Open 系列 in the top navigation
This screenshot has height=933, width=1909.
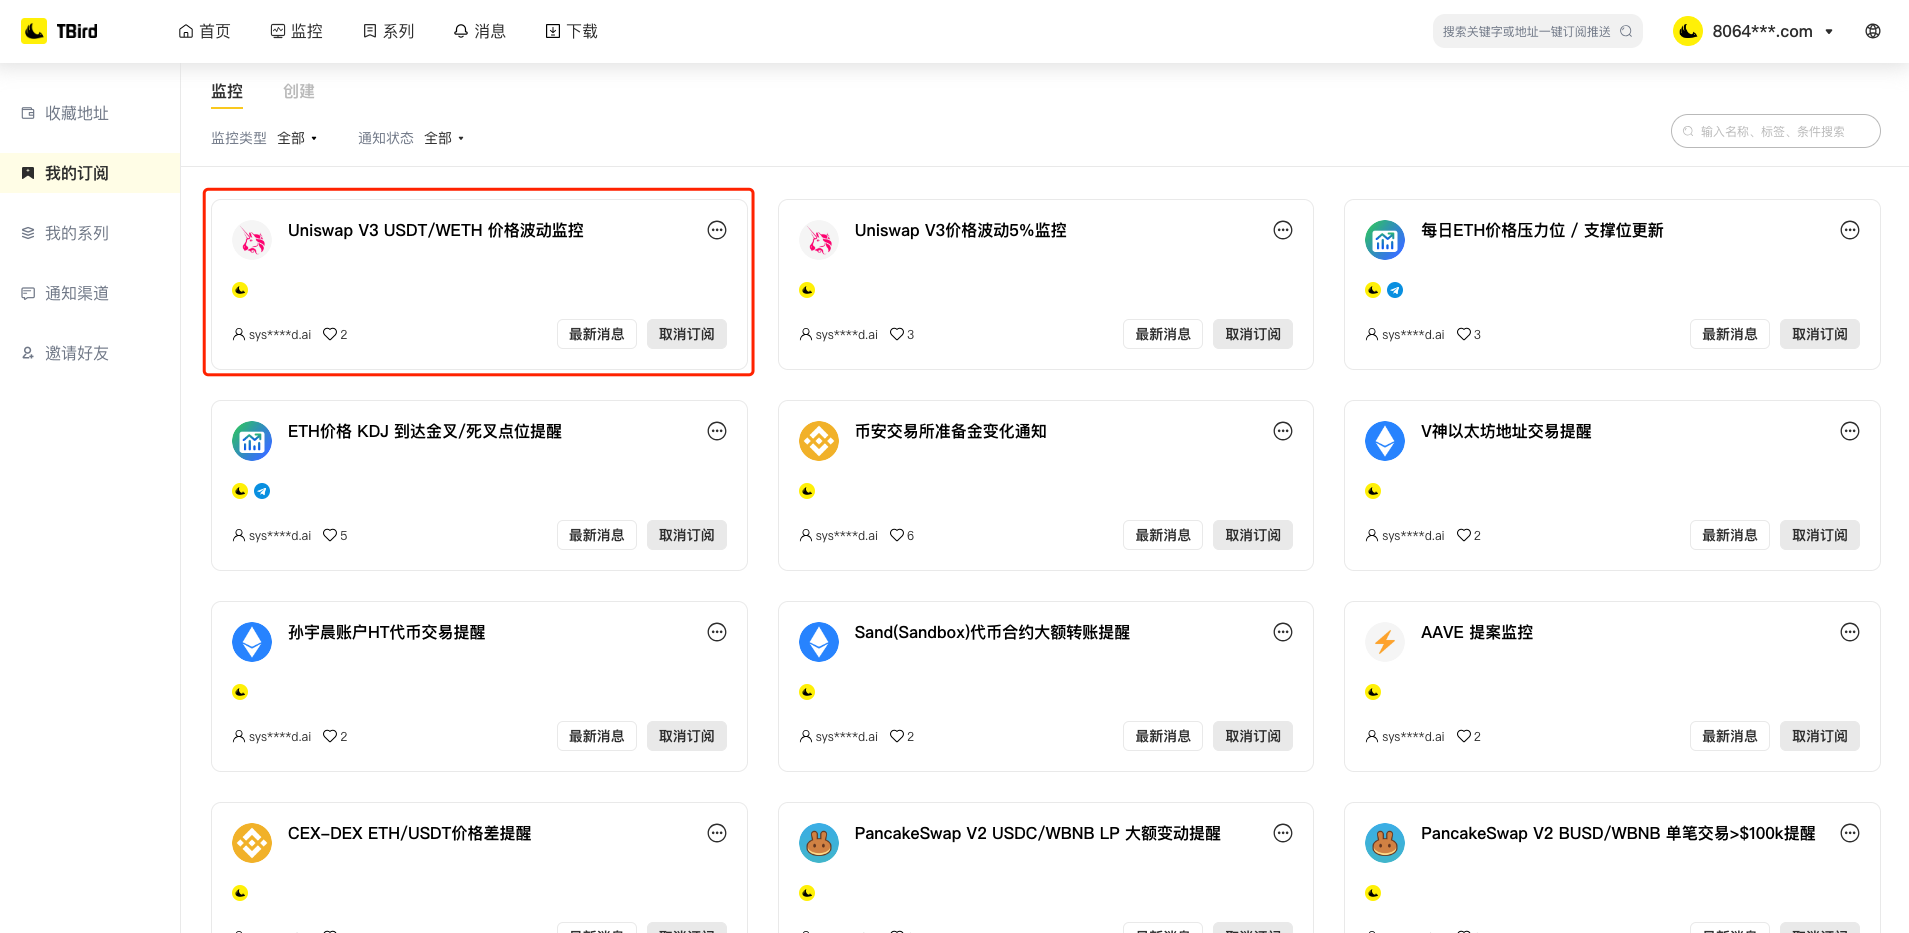[388, 31]
